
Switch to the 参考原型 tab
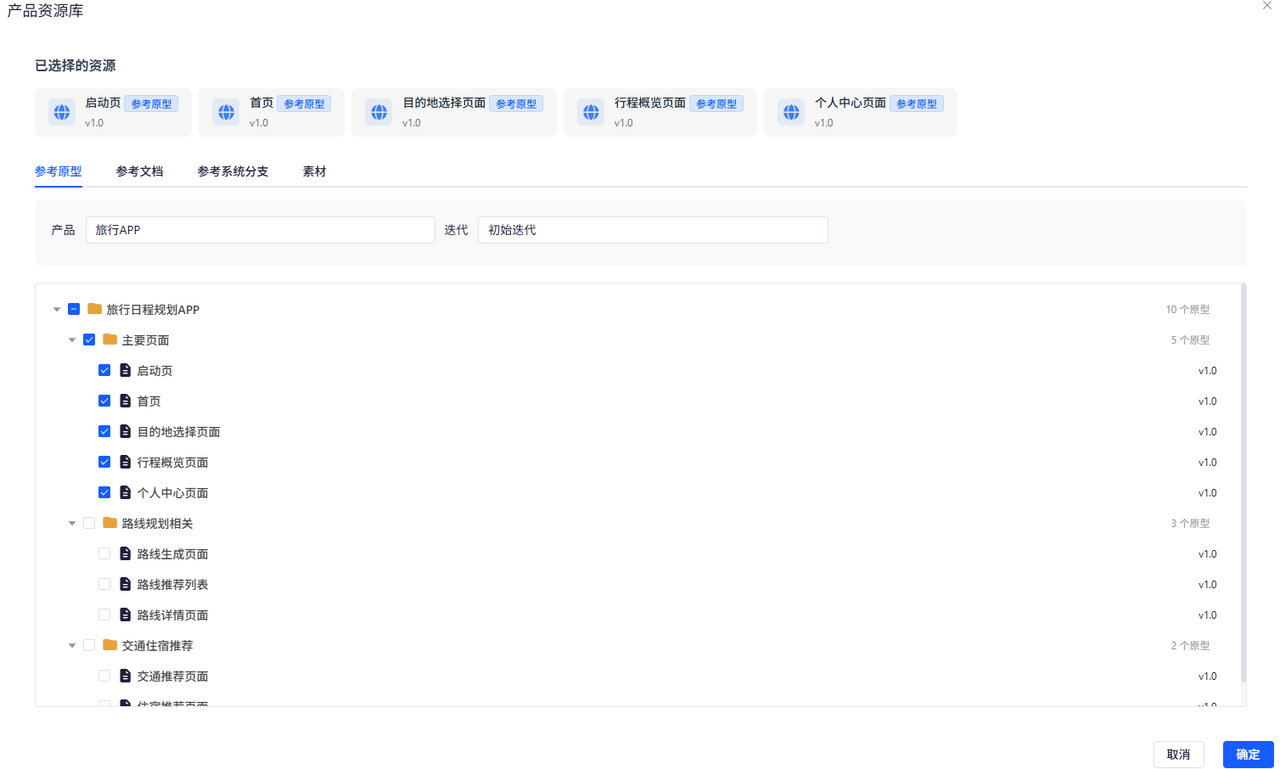(x=58, y=171)
